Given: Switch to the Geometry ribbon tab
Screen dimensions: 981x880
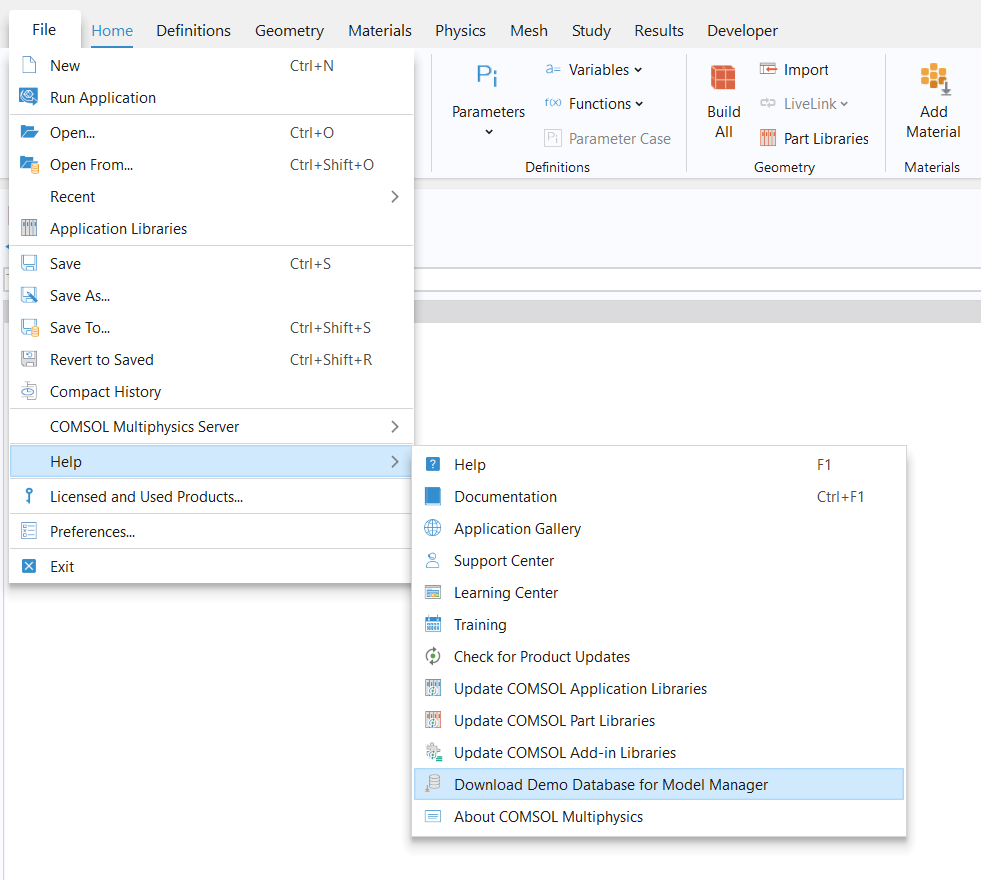Looking at the screenshot, I should (289, 31).
